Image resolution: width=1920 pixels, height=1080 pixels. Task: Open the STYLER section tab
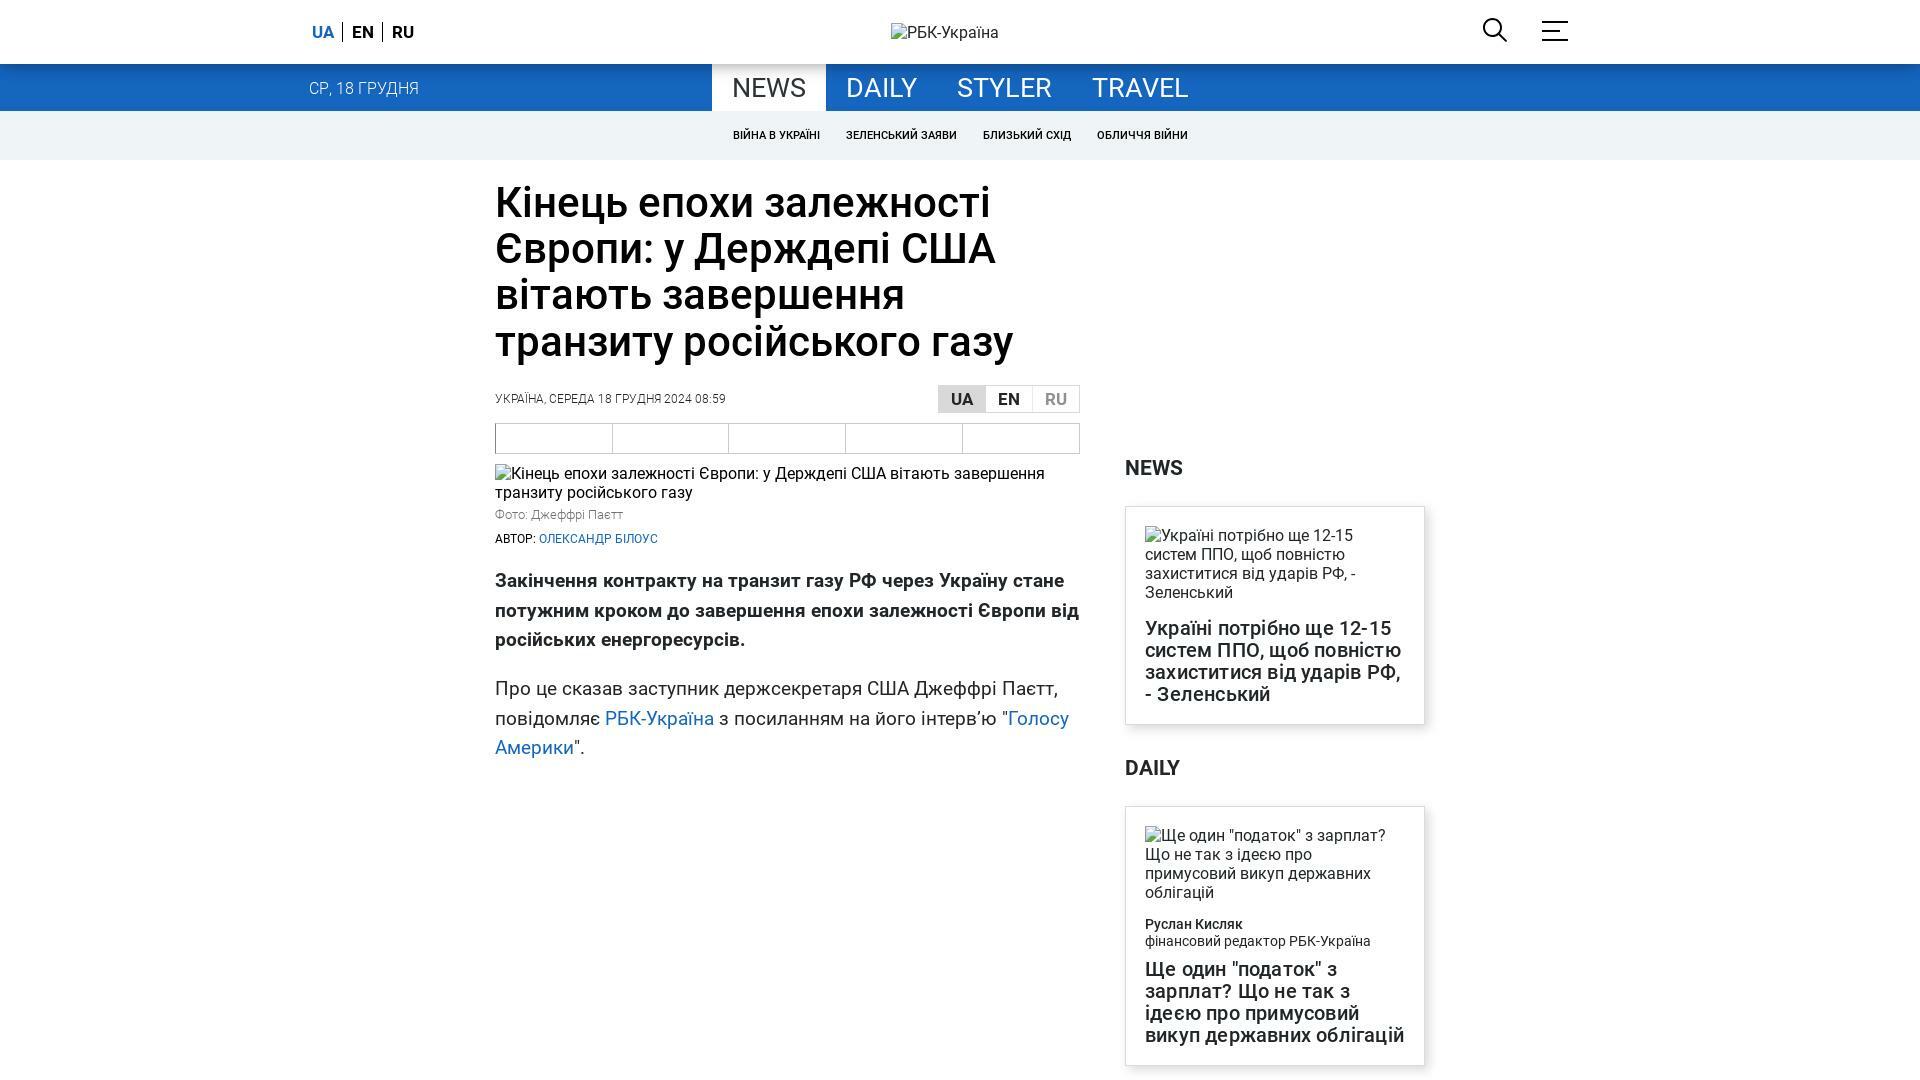[1004, 88]
